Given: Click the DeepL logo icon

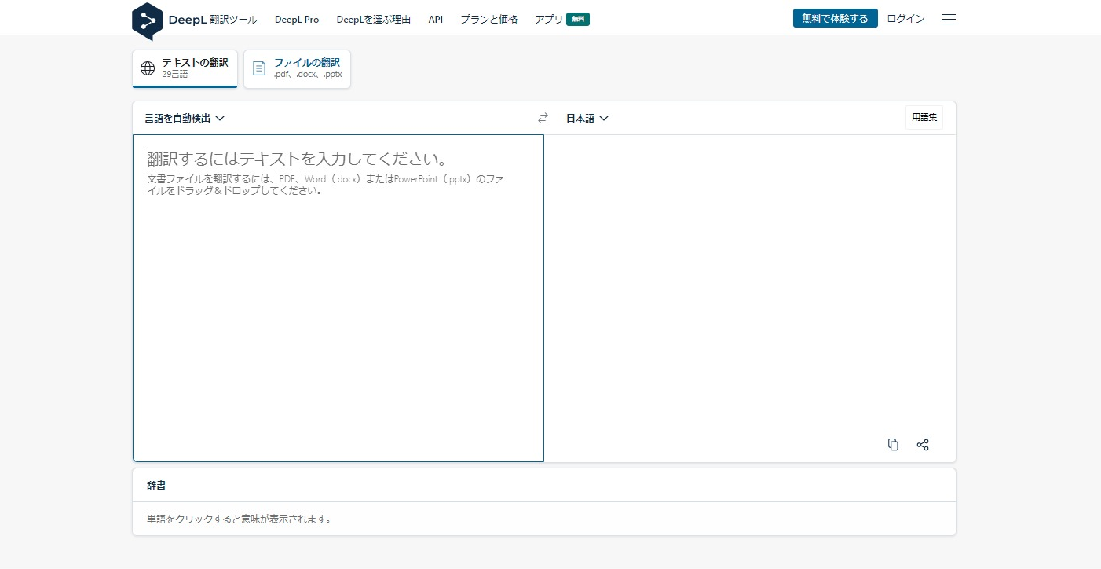Looking at the screenshot, I should tap(147, 19).
